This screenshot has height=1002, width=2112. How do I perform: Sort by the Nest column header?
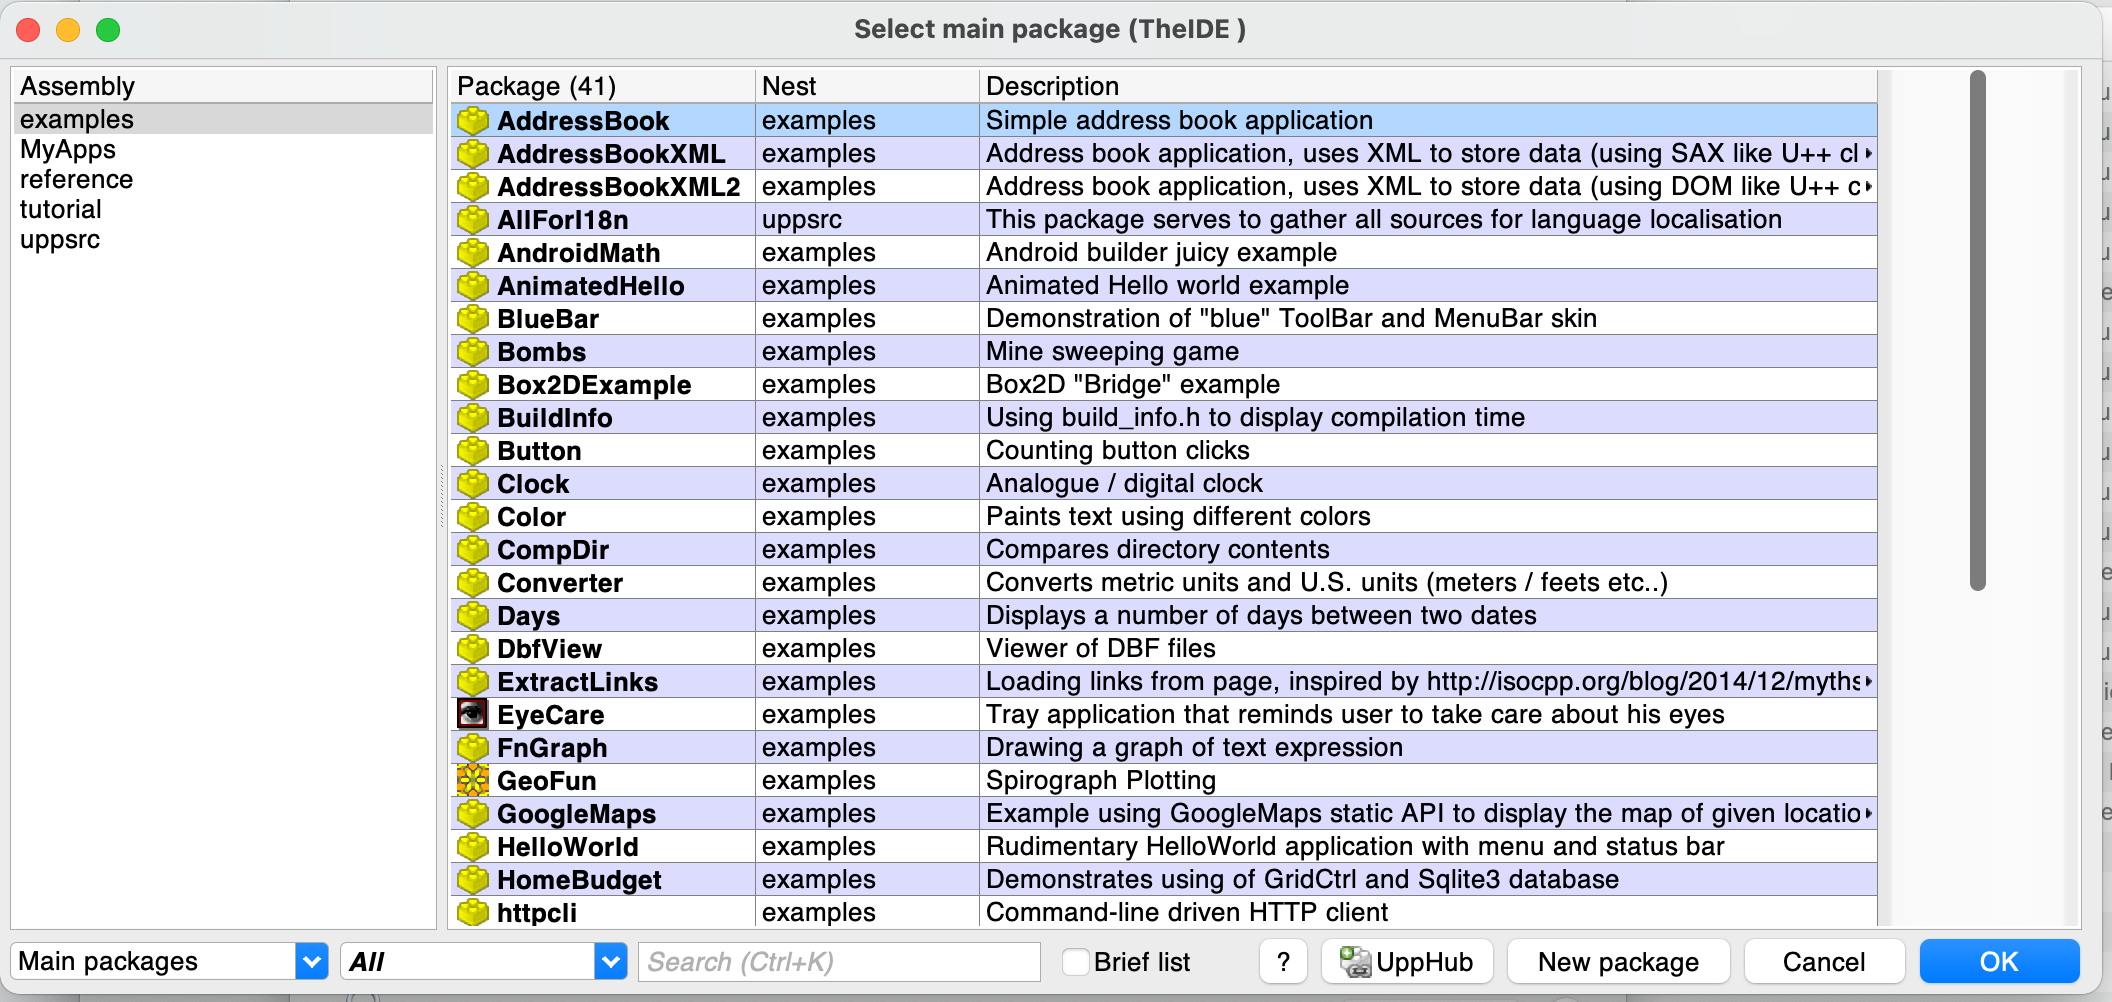866,86
